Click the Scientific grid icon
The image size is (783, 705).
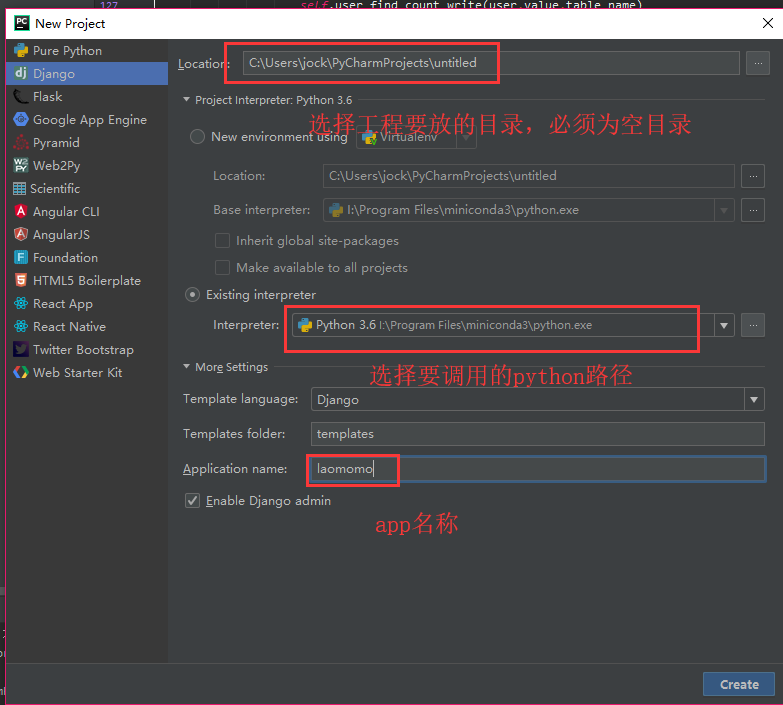click(x=19, y=188)
